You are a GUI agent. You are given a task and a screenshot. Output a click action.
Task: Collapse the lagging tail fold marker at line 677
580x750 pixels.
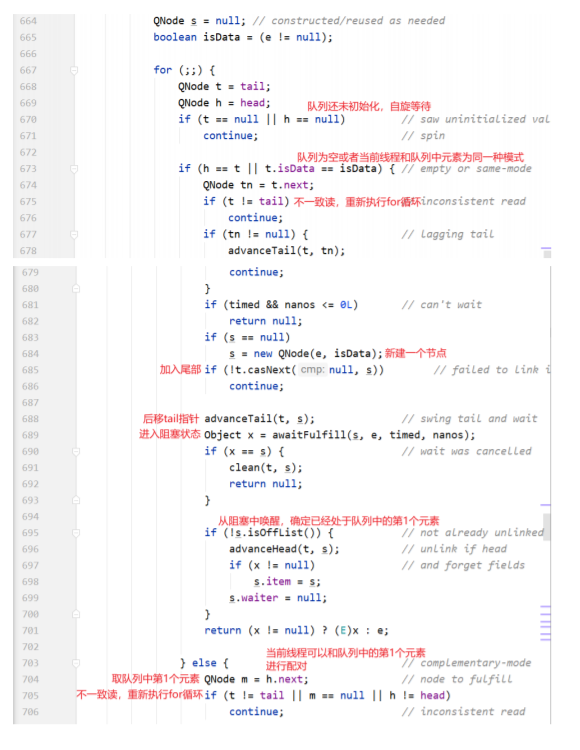click(x=74, y=234)
